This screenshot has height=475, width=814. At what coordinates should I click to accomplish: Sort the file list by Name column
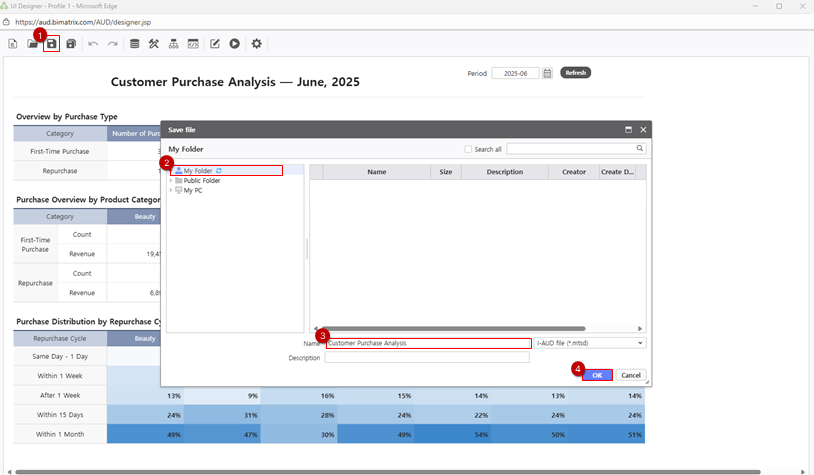[376, 172]
